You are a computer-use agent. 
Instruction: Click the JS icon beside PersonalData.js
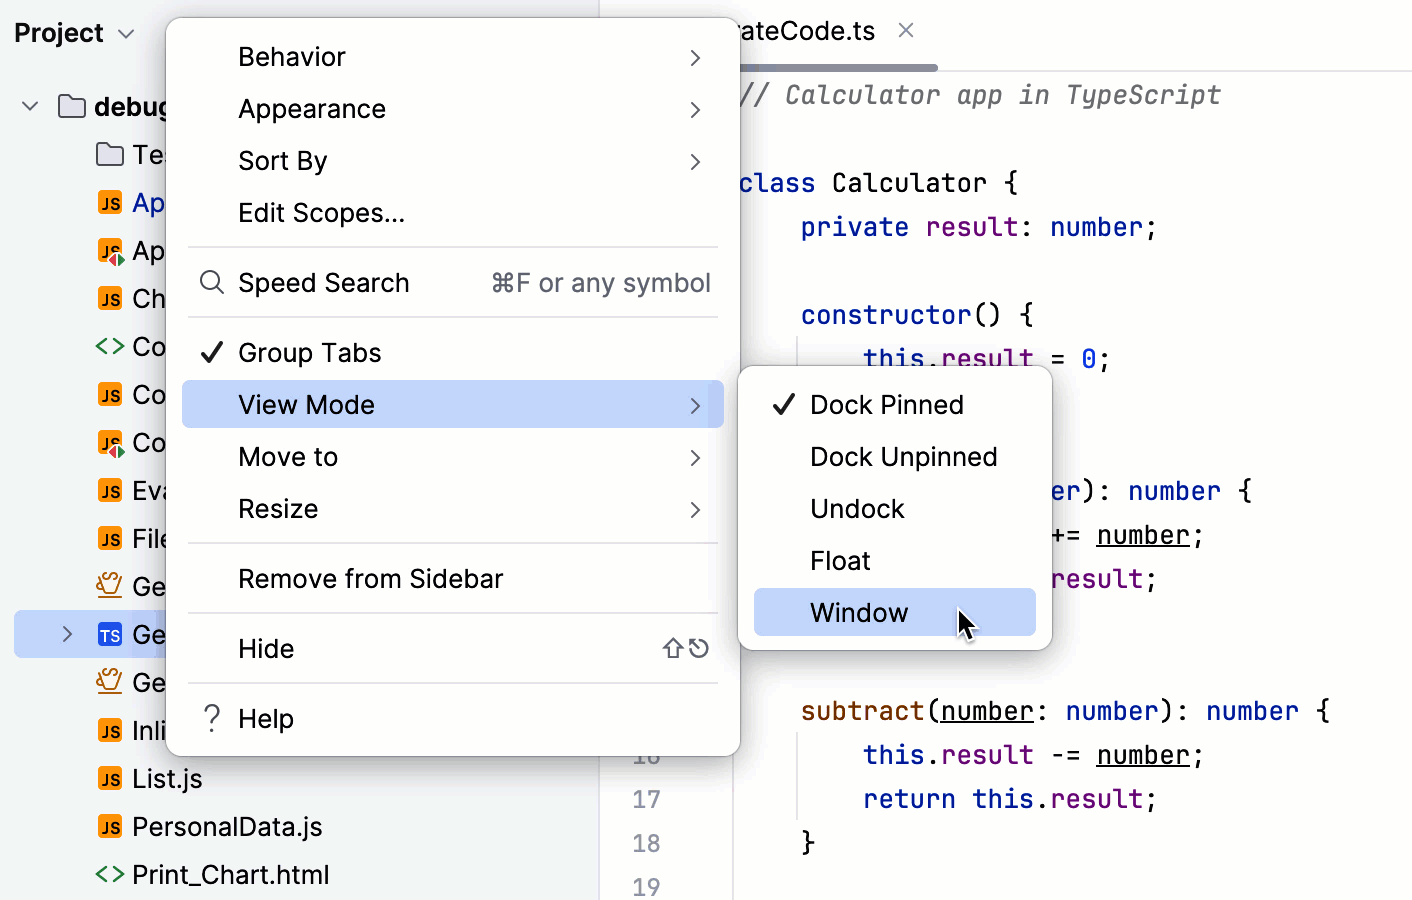110,827
